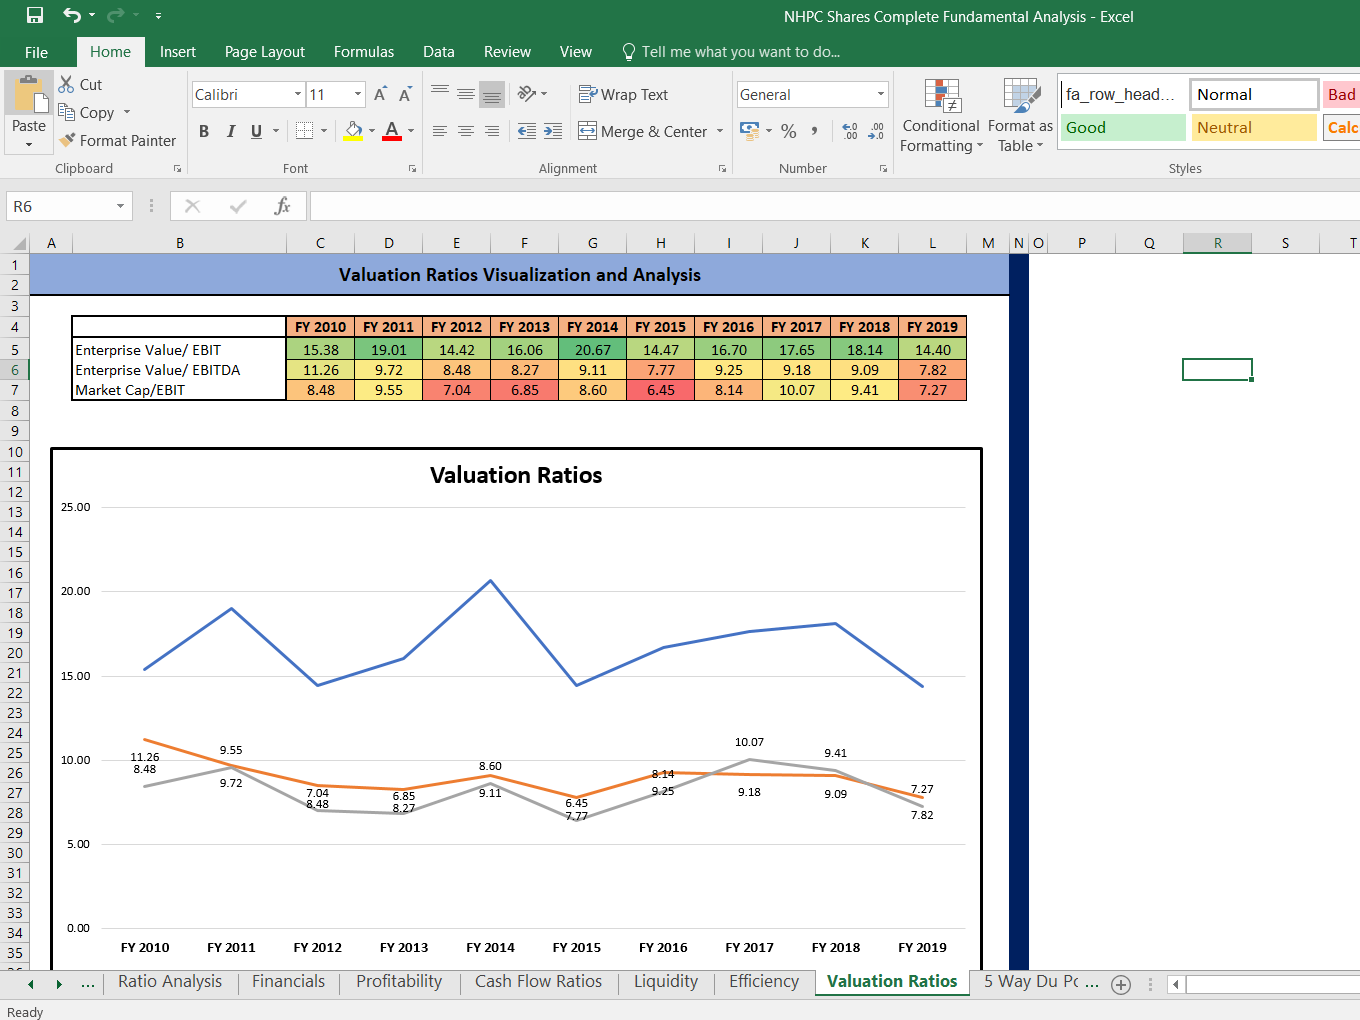Open the File menu

[36, 52]
